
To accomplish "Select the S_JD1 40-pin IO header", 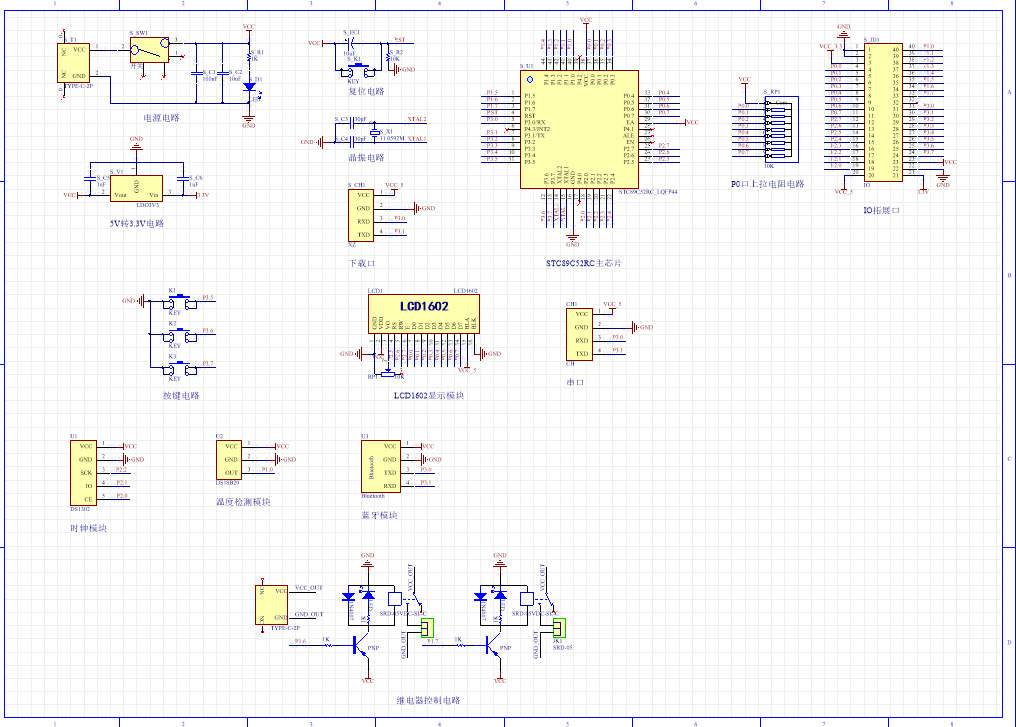I will 884,111.
